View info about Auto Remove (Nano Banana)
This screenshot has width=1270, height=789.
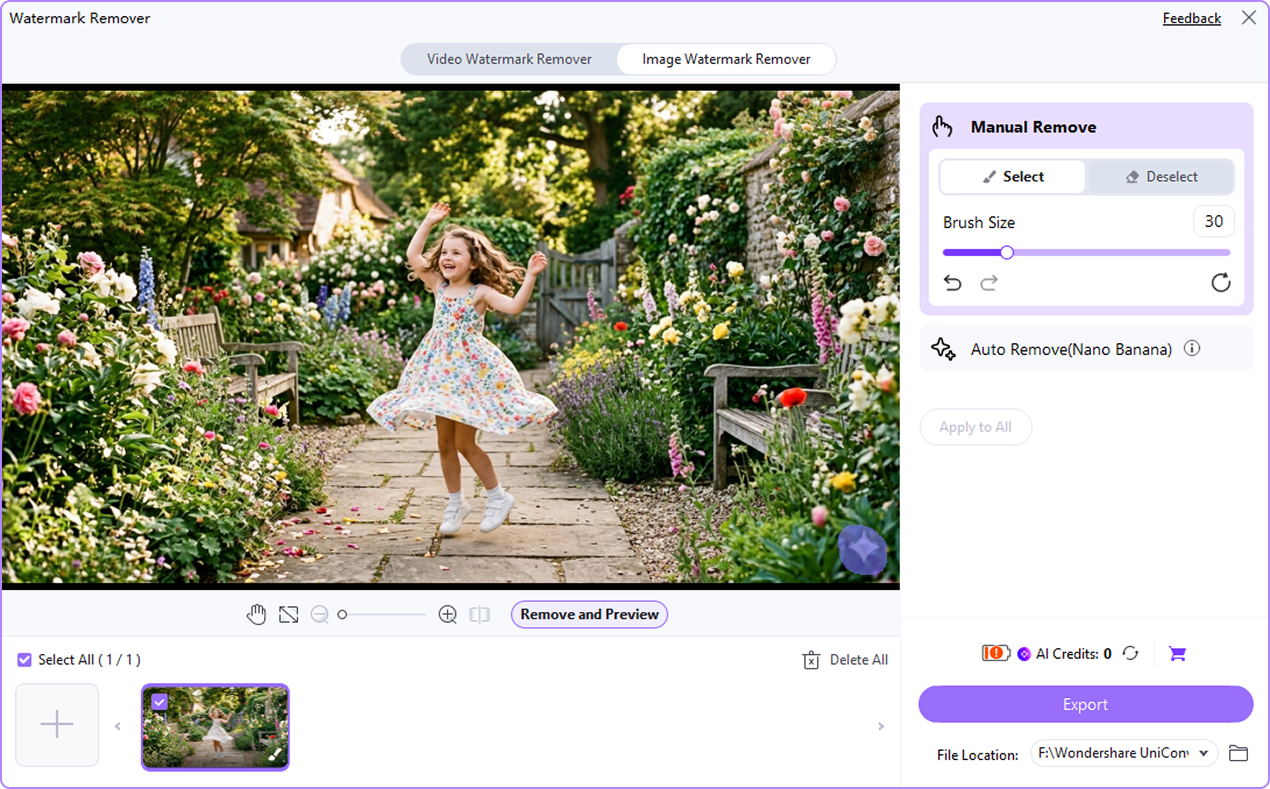tap(1192, 348)
